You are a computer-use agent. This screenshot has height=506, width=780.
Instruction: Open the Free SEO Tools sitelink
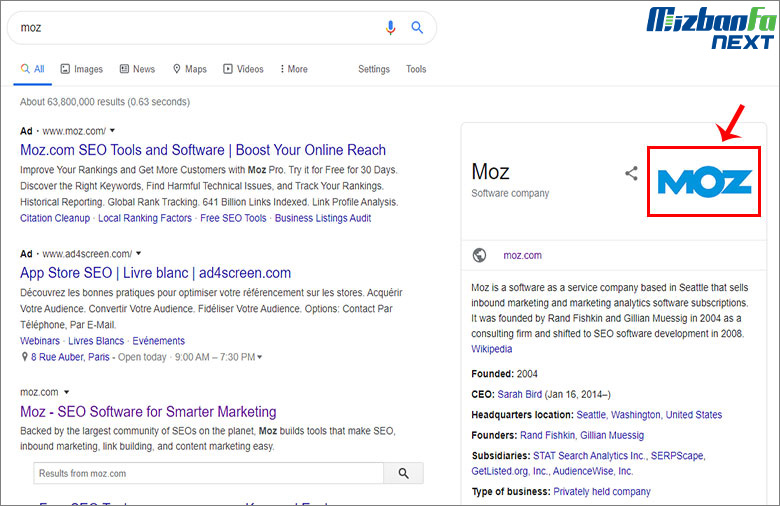coord(233,218)
